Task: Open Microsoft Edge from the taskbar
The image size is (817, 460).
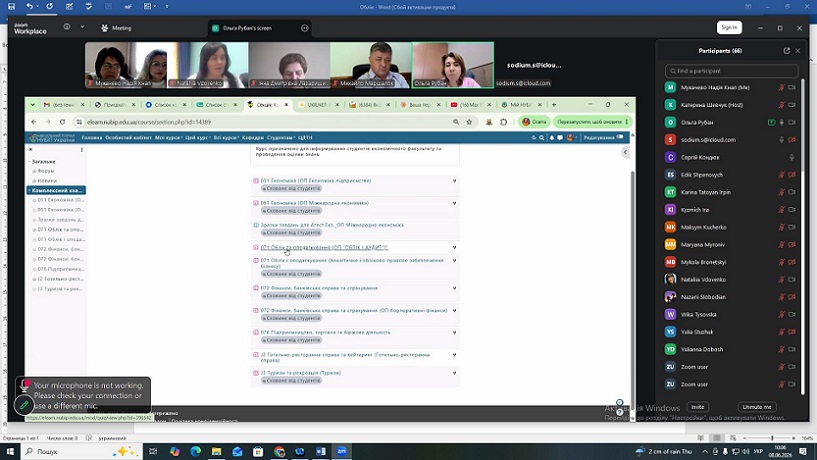Action: click(195, 451)
